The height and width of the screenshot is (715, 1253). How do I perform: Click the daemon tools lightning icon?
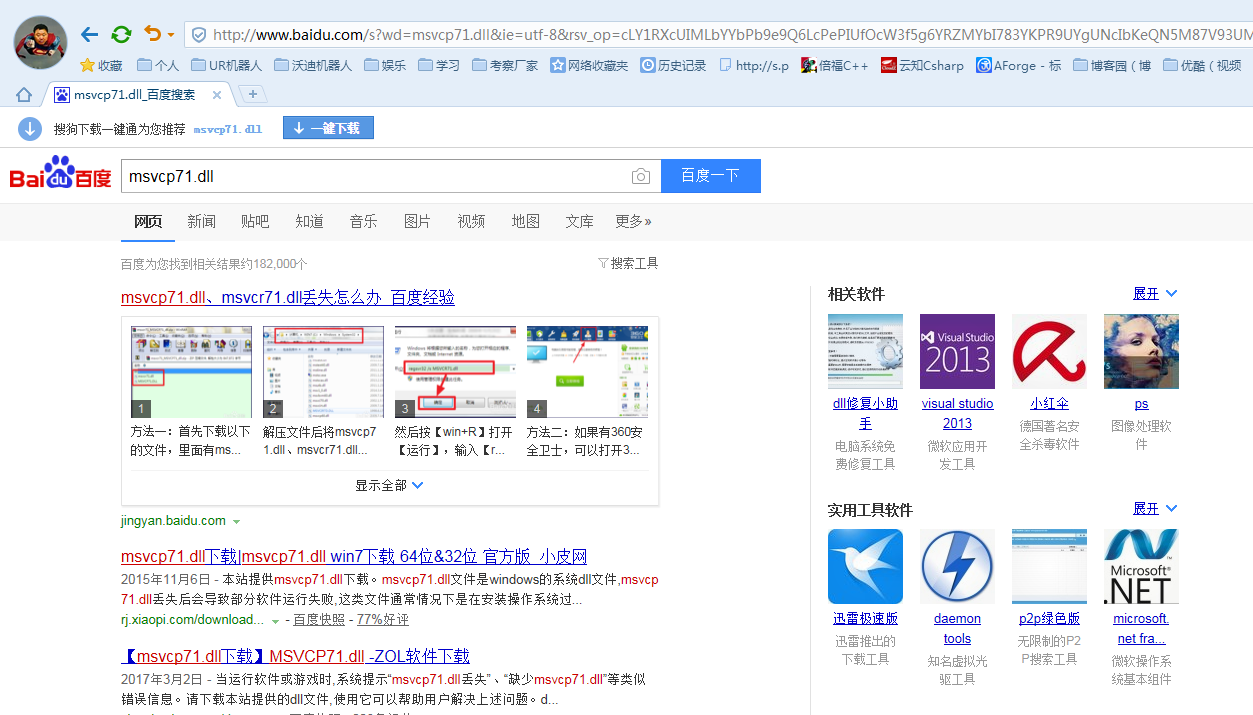tap(957, 566)
